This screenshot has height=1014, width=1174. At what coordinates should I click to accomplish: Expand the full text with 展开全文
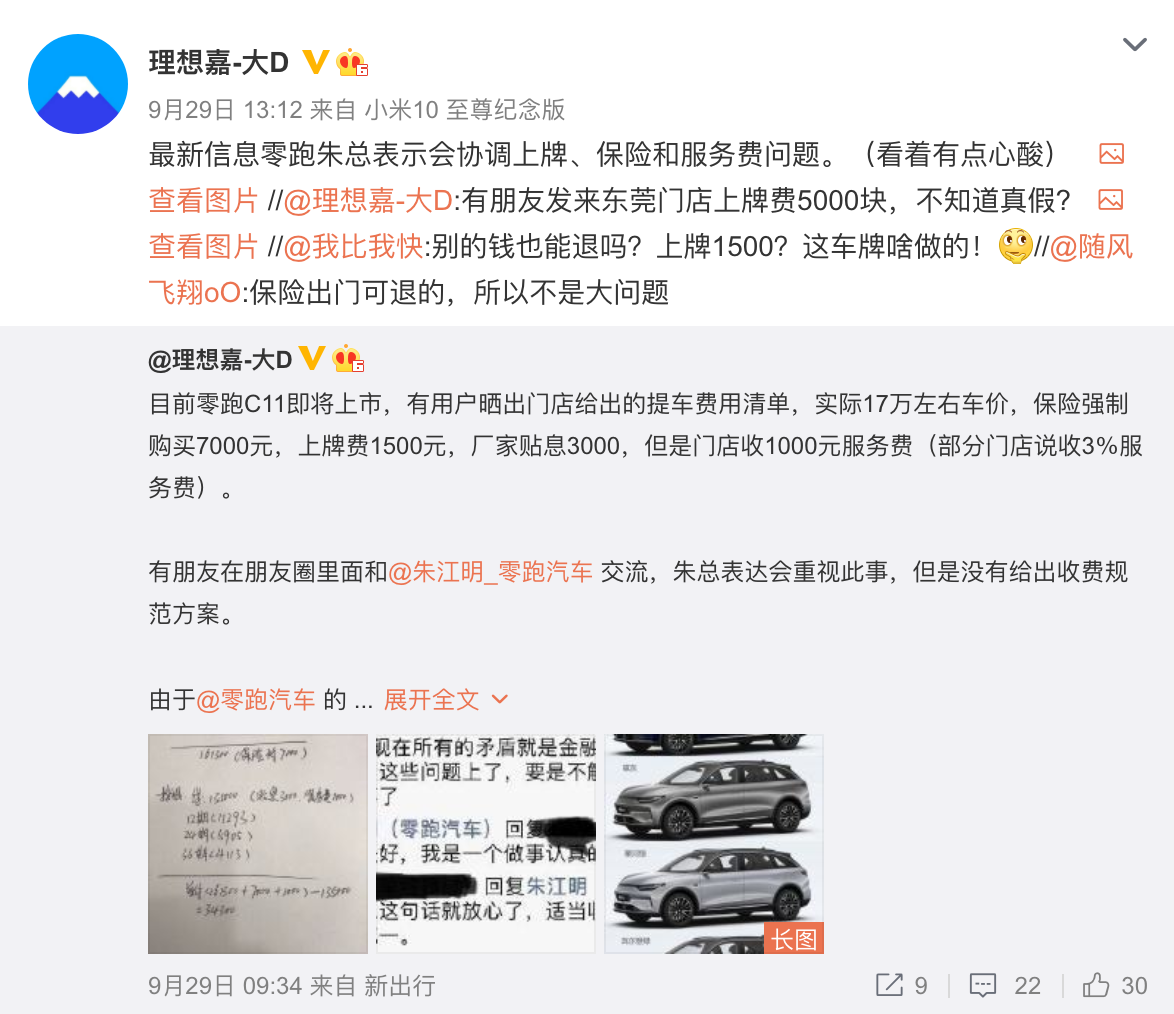coord(445,700)
